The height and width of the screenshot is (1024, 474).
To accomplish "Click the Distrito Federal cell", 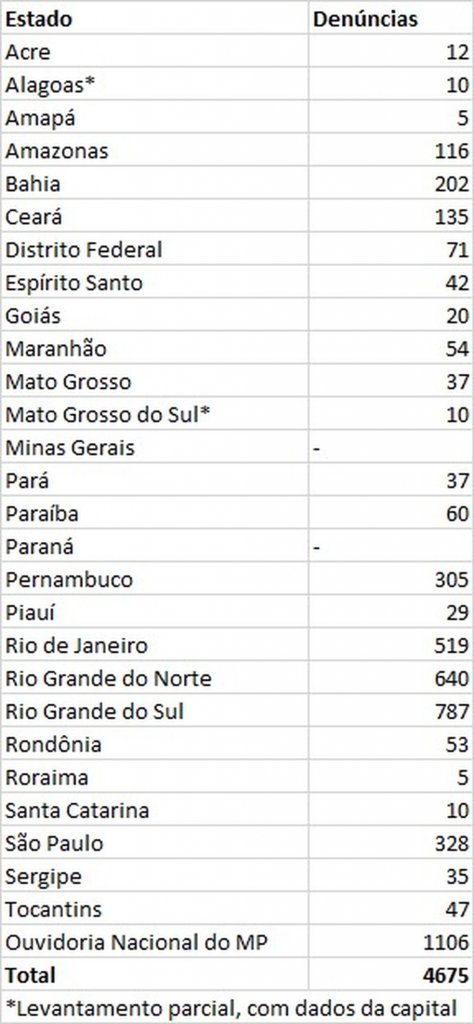I will pos(154,249).
